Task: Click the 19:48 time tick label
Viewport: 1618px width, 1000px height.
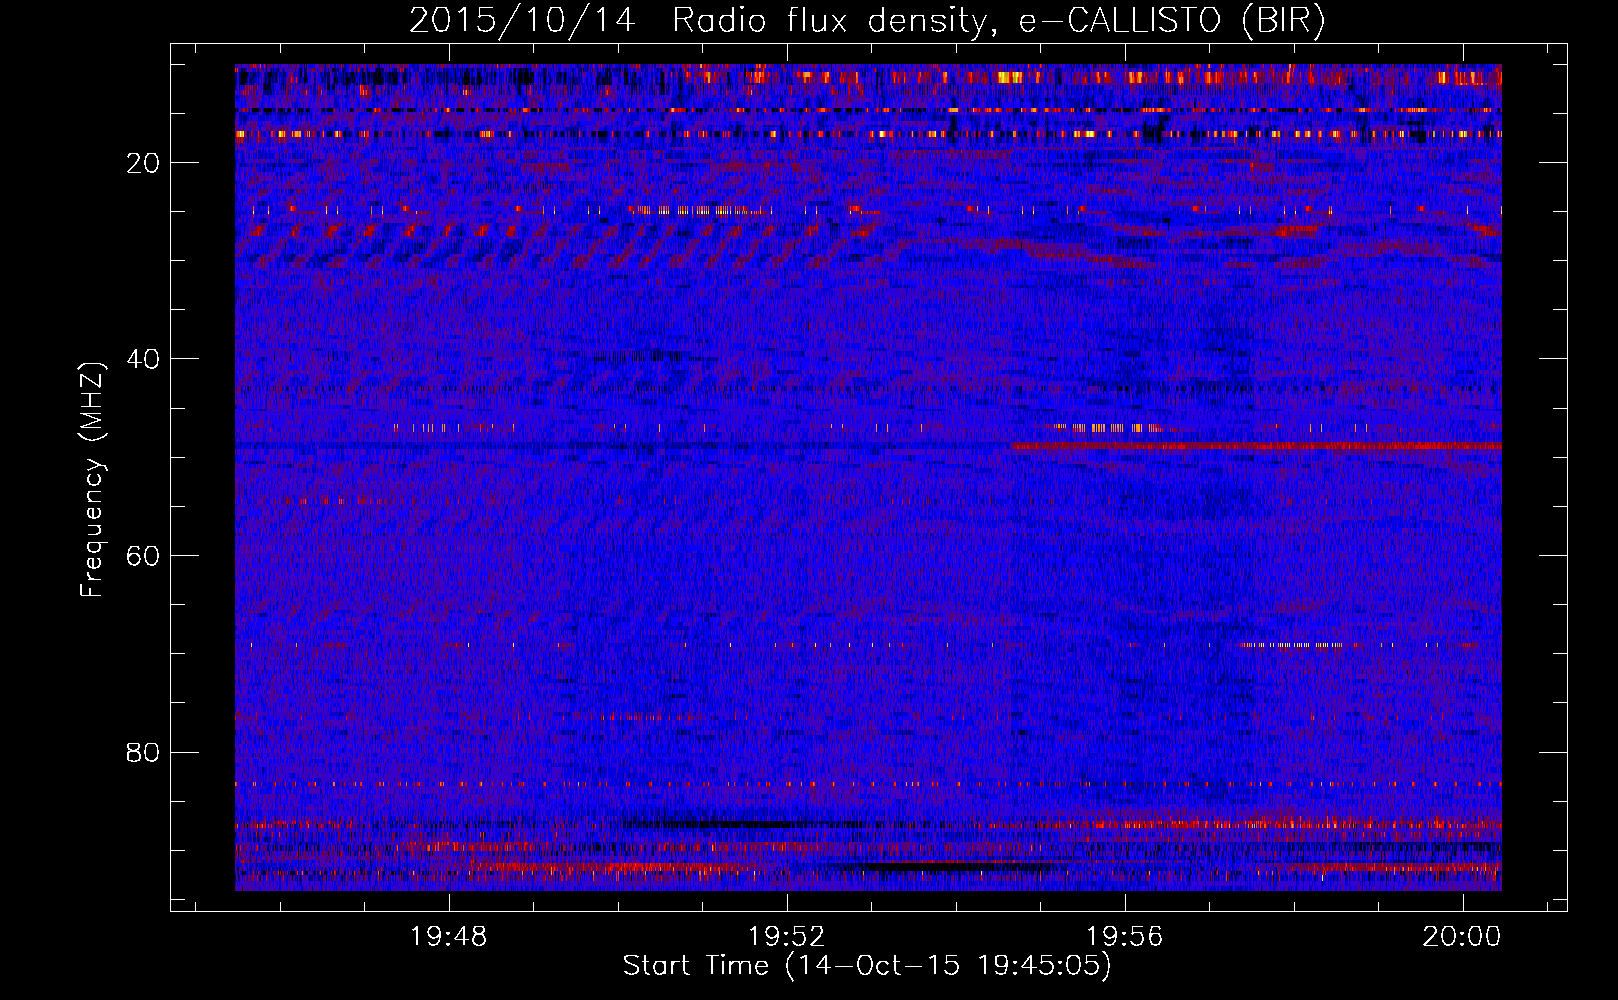Action: click(x=449, y=937)
